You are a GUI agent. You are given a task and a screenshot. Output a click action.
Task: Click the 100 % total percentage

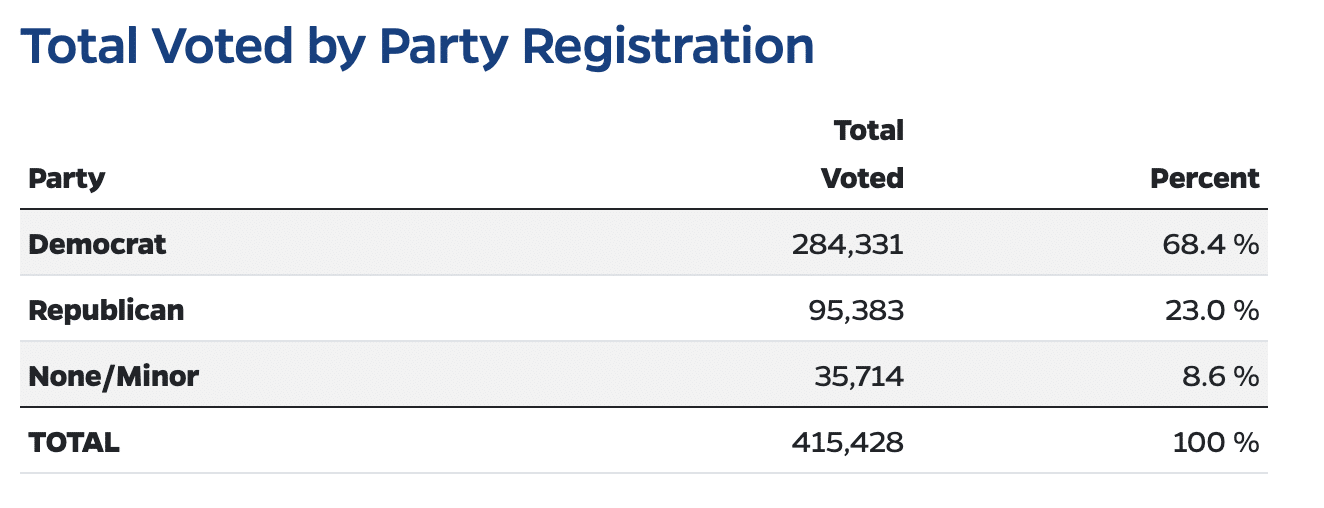pyautogui.click(x=1215, y=442)
